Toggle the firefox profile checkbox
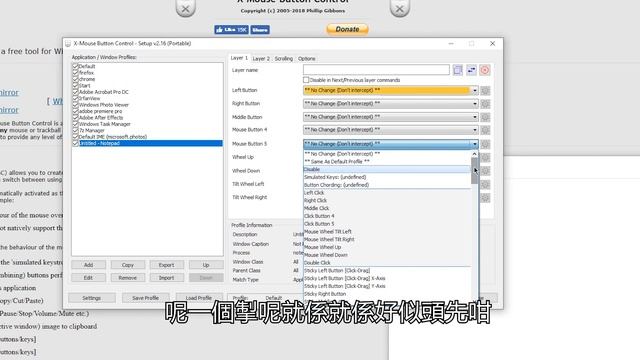The height and width of the screenshot is (360, 640). pyautogui.click(x=75, y=73)
